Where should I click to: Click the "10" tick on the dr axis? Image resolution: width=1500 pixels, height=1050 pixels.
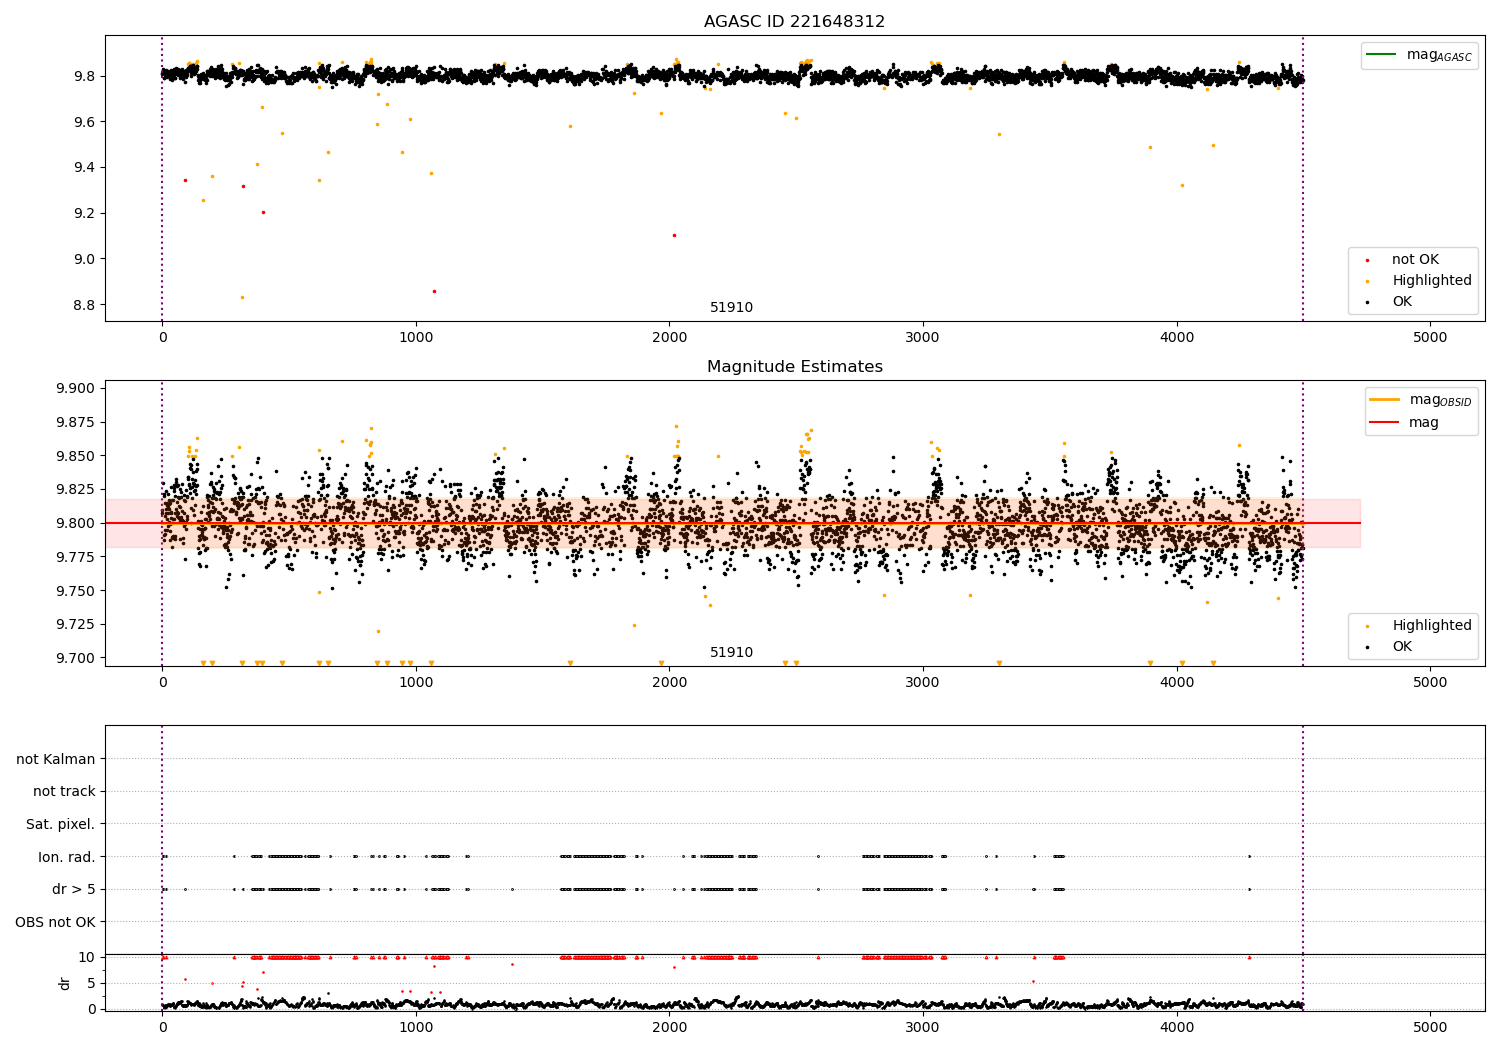(x=87, y=957)
